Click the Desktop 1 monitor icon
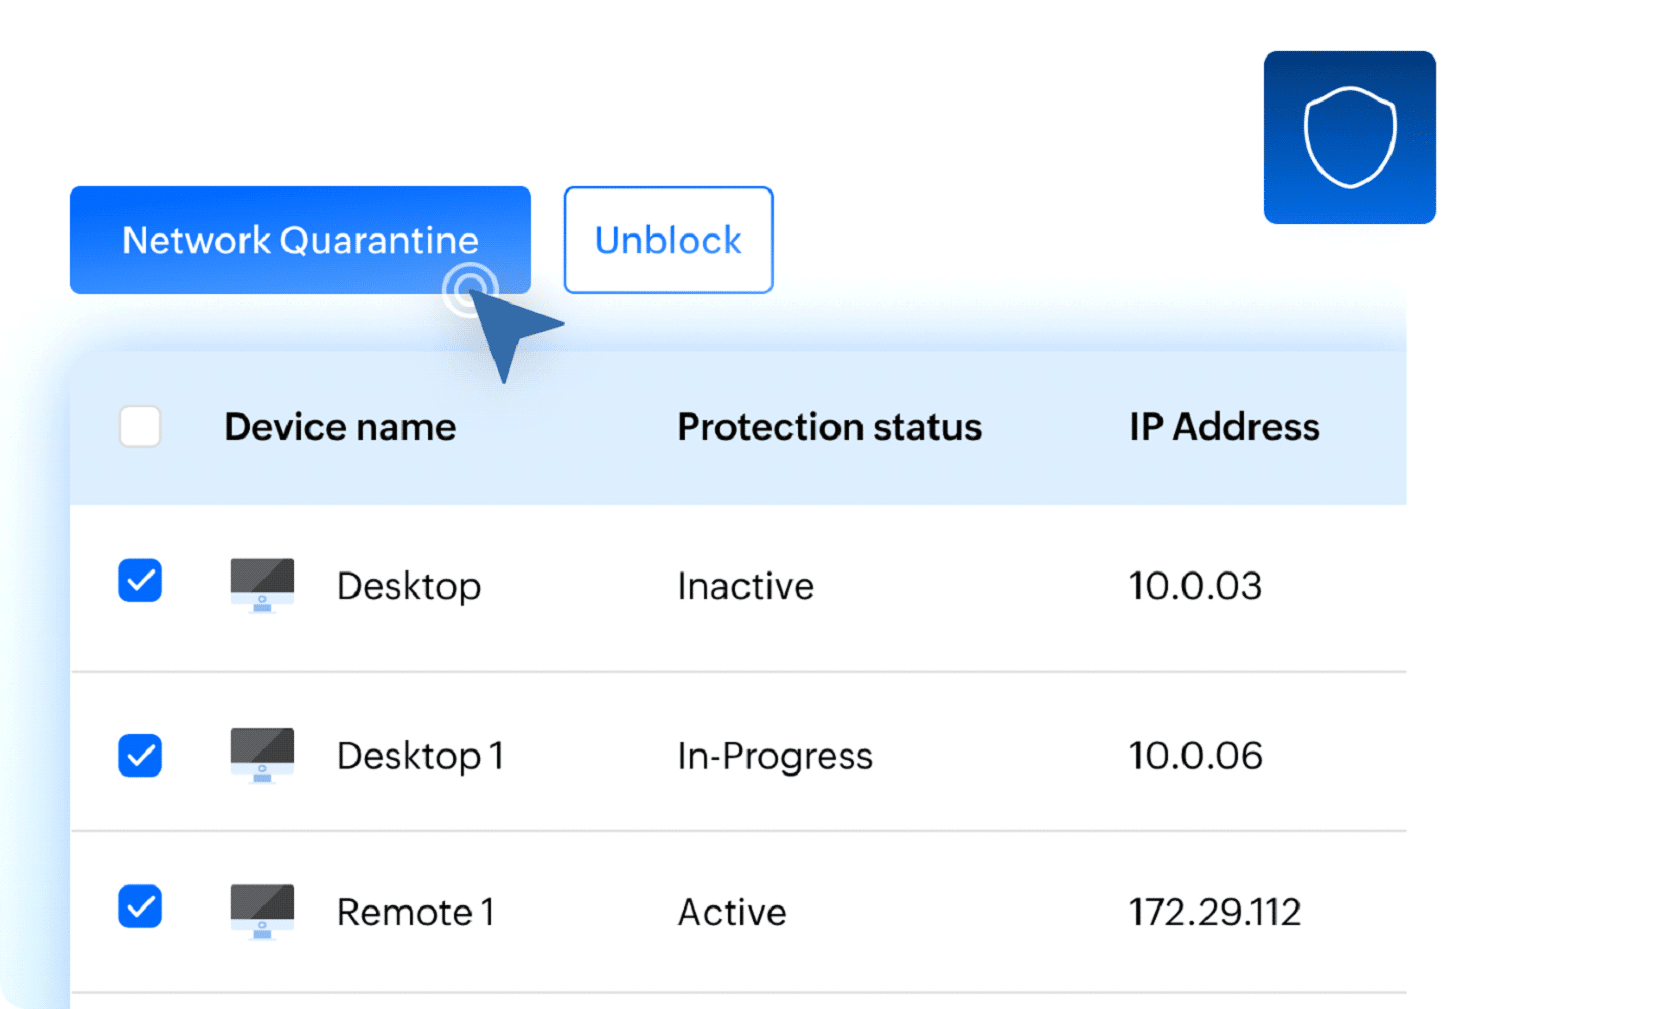 (262, 755)
